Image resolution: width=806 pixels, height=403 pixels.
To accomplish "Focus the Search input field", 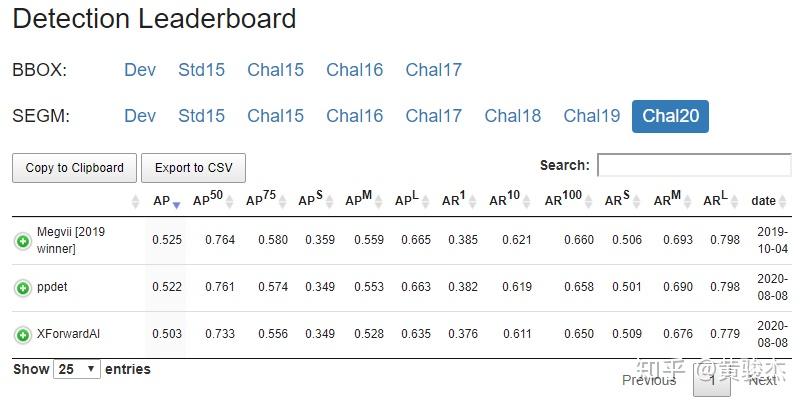I will coord(693,165).
